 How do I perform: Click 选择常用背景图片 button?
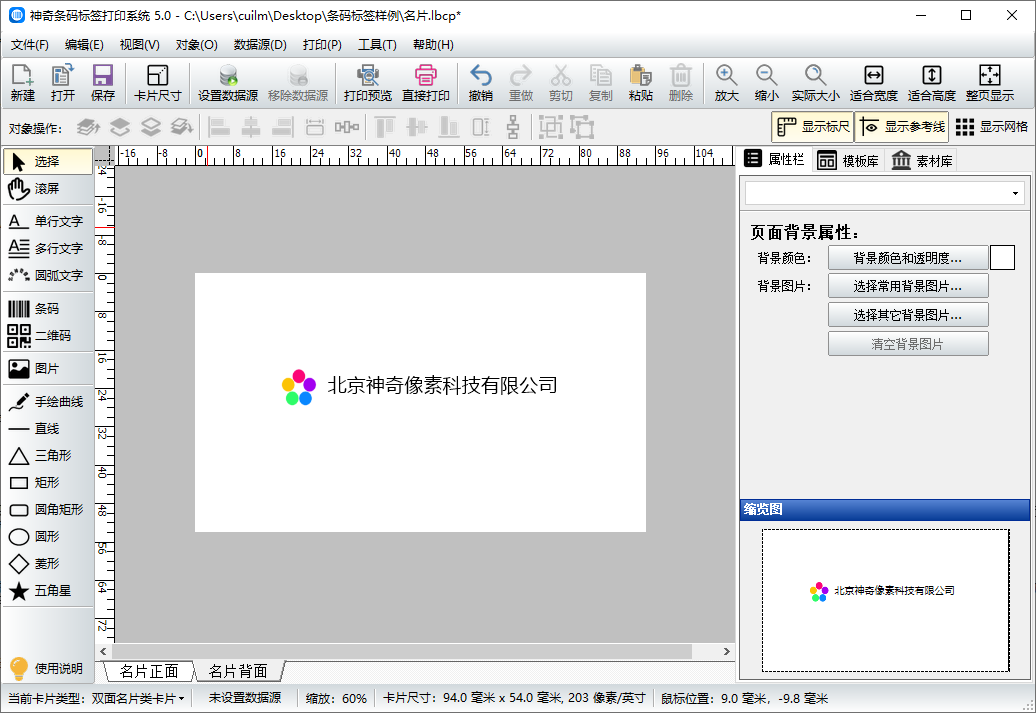tap(907, 286)
